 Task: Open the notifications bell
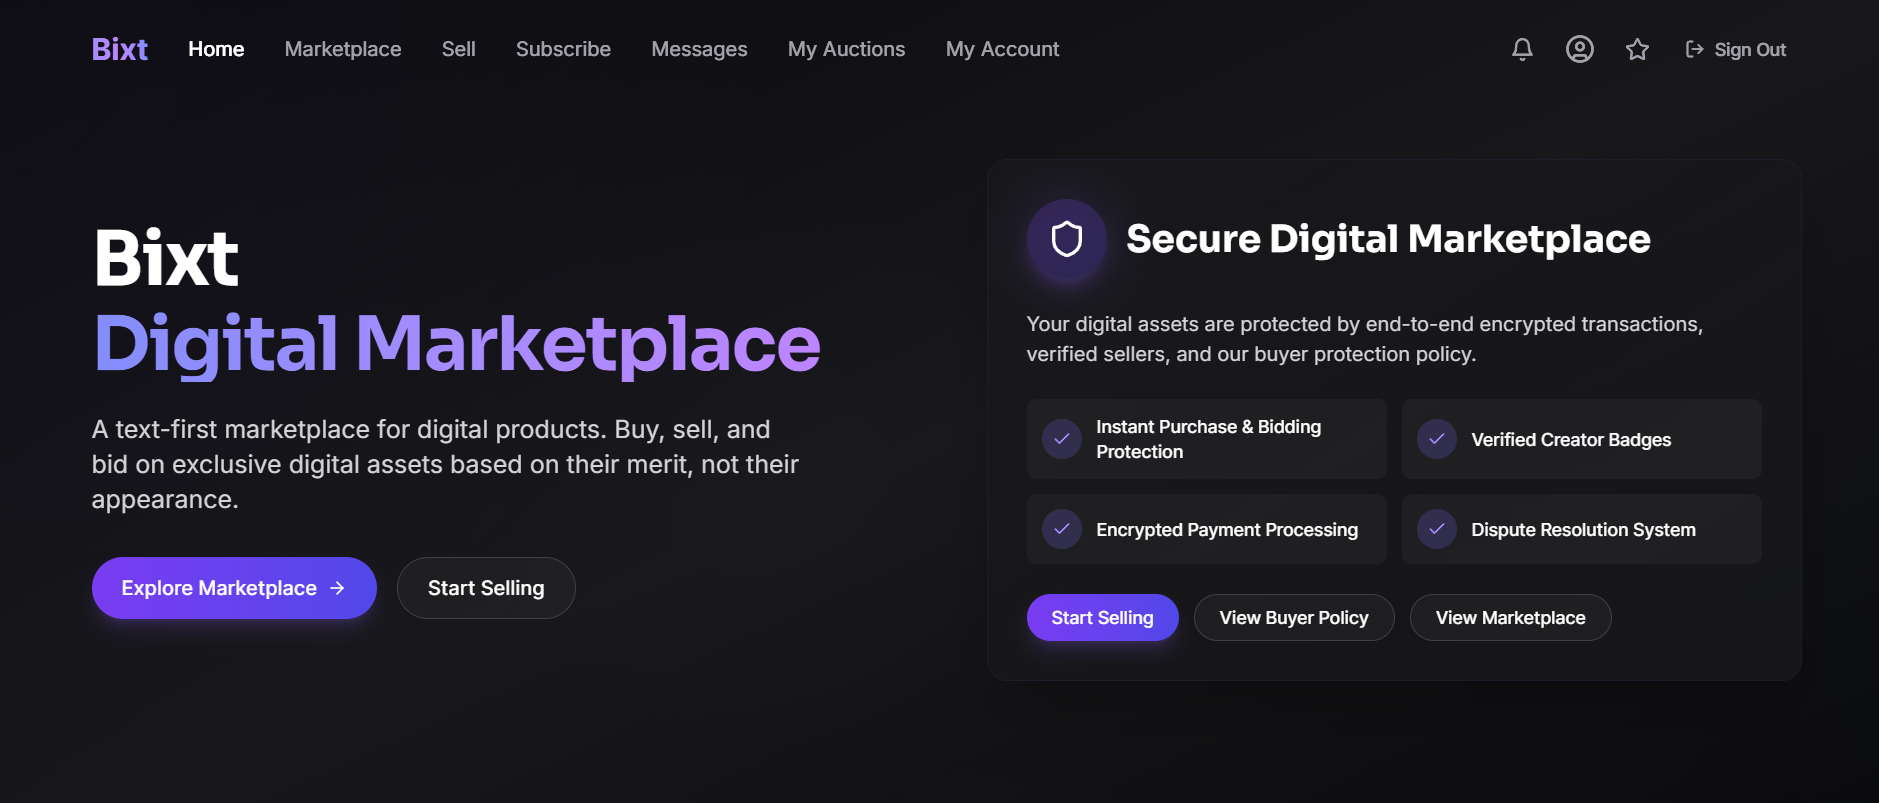click(1522, 49)
